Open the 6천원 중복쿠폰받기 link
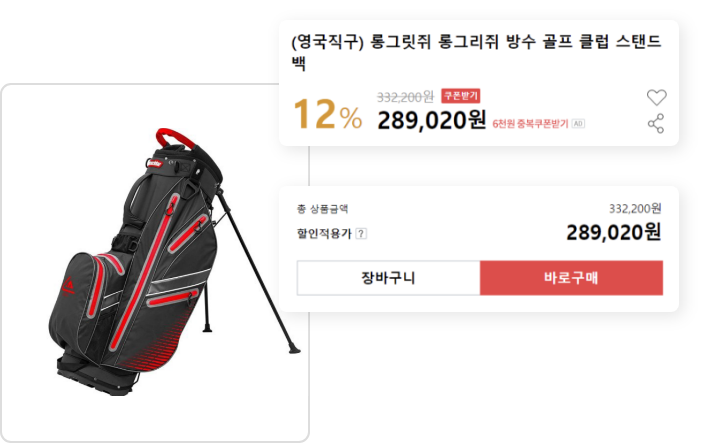Screen dimensions: 707x443 click(x=530, y=124)
